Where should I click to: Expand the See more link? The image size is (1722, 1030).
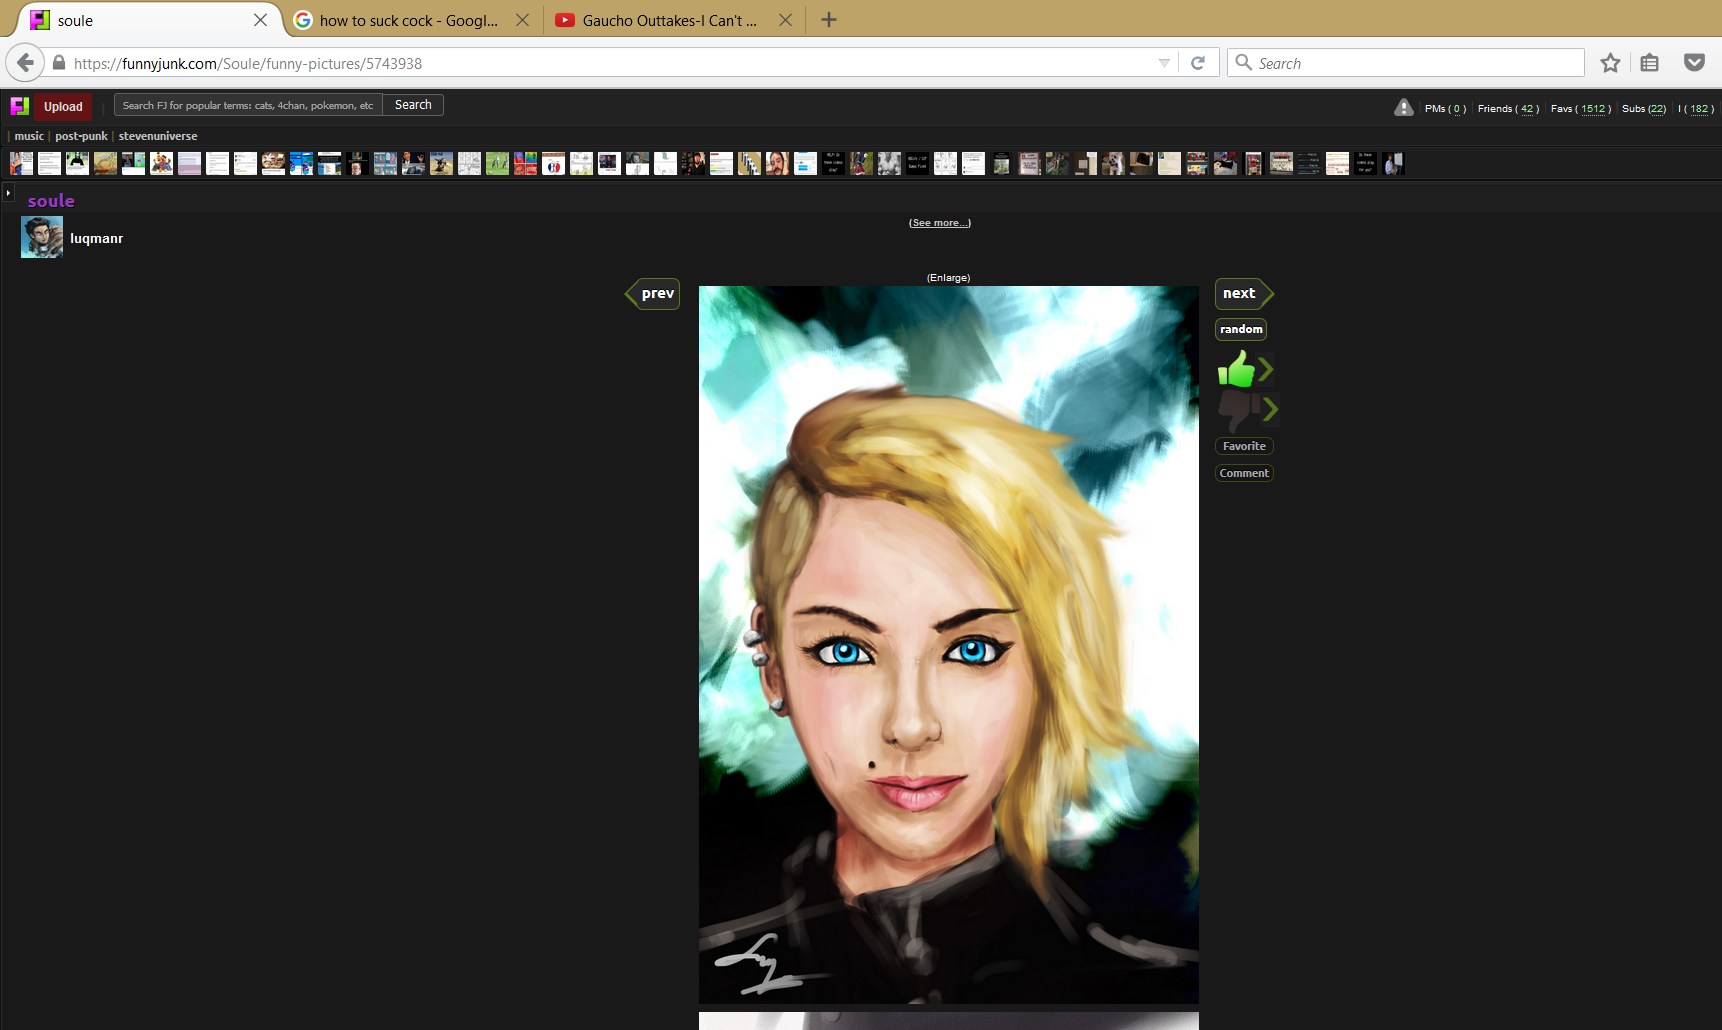coord(939,223)
